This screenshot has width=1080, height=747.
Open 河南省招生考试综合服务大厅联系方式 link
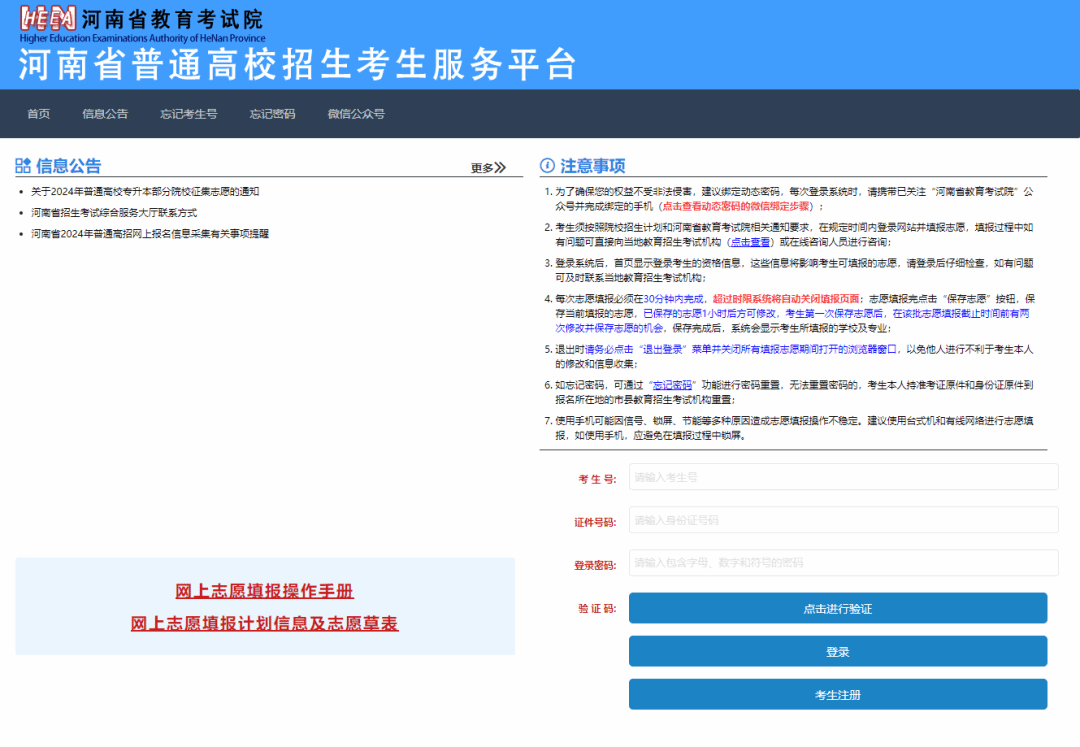pos(114,212)
